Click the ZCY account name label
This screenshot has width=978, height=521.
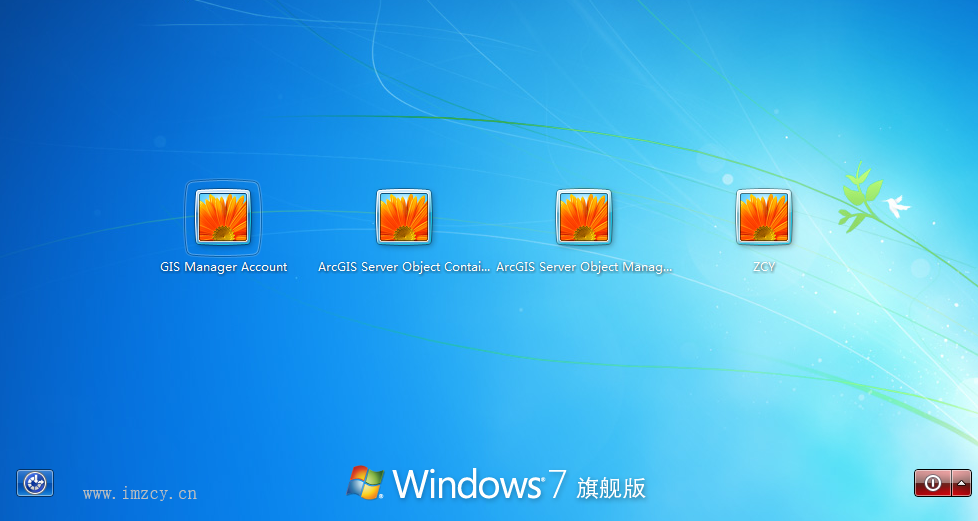[764, 267]
